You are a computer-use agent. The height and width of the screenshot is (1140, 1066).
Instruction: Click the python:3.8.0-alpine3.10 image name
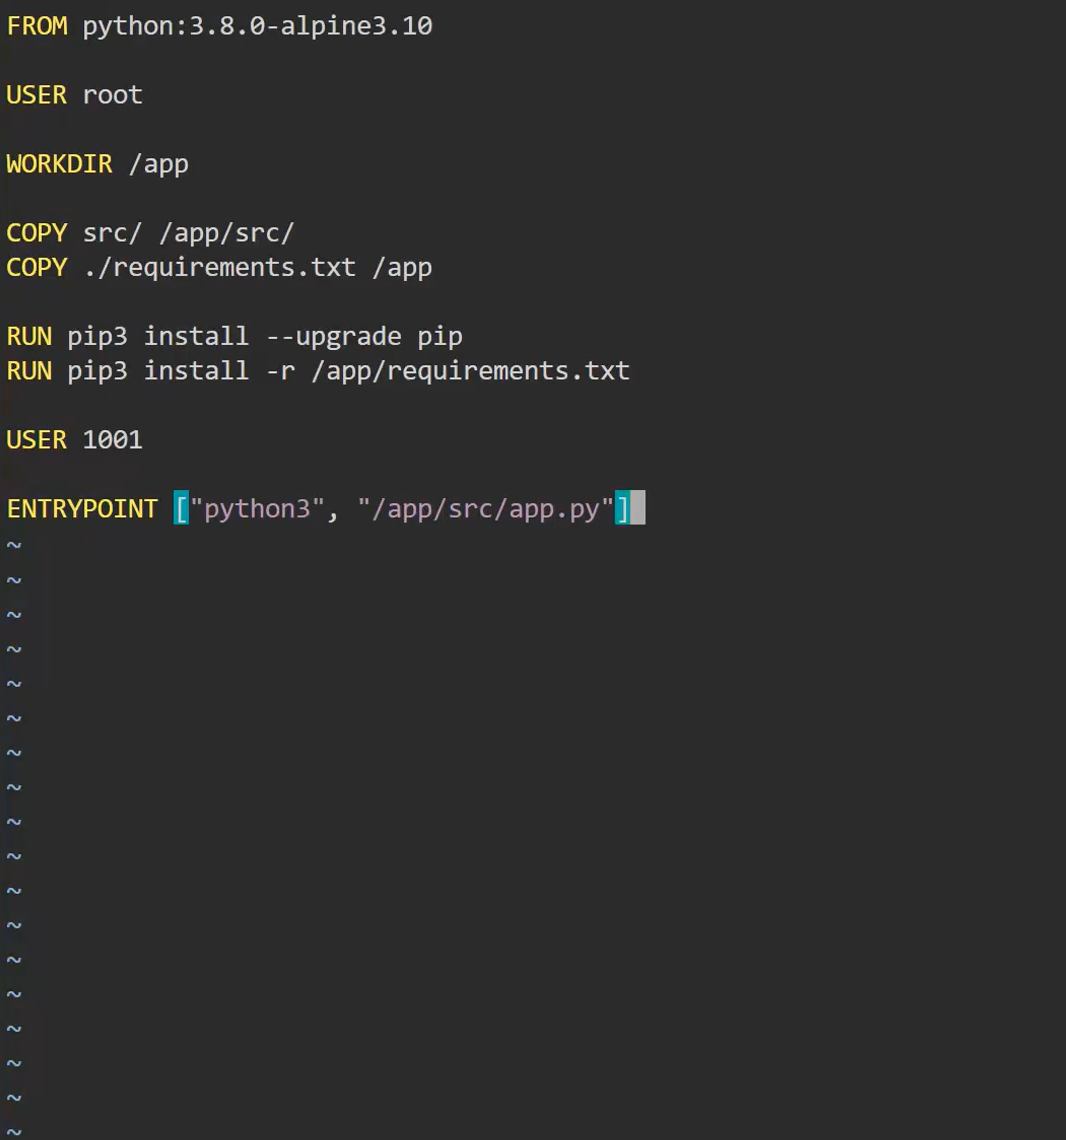[x=257, y=26]
